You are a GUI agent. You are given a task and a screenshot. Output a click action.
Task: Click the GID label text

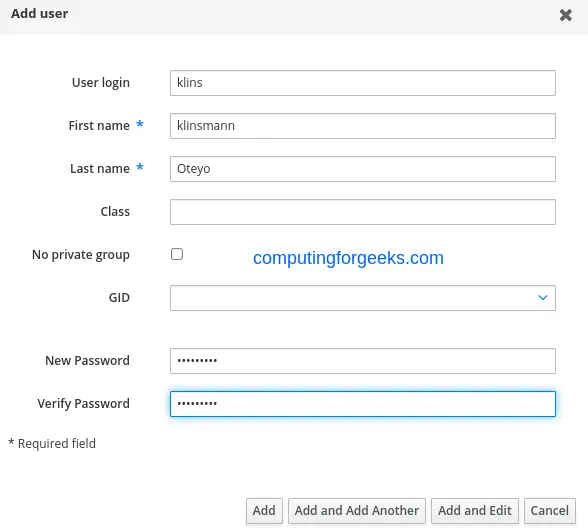click(119, 298)
